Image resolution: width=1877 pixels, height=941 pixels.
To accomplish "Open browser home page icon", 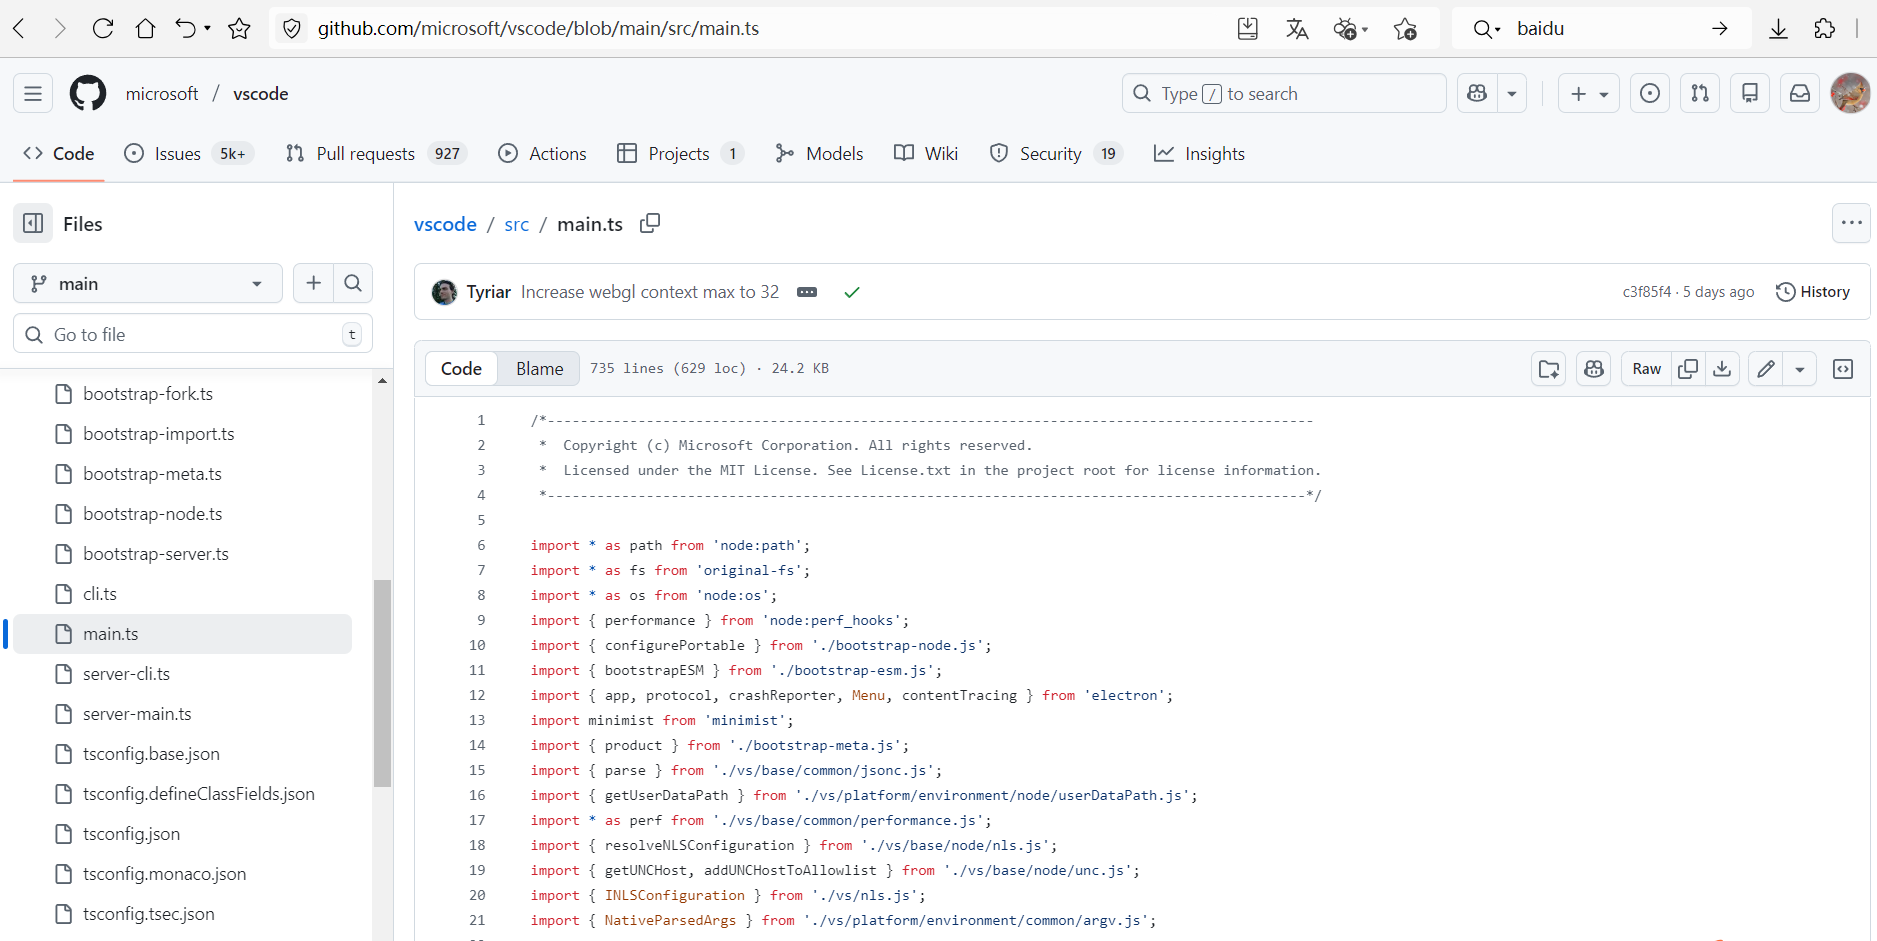I will [146, 28].
